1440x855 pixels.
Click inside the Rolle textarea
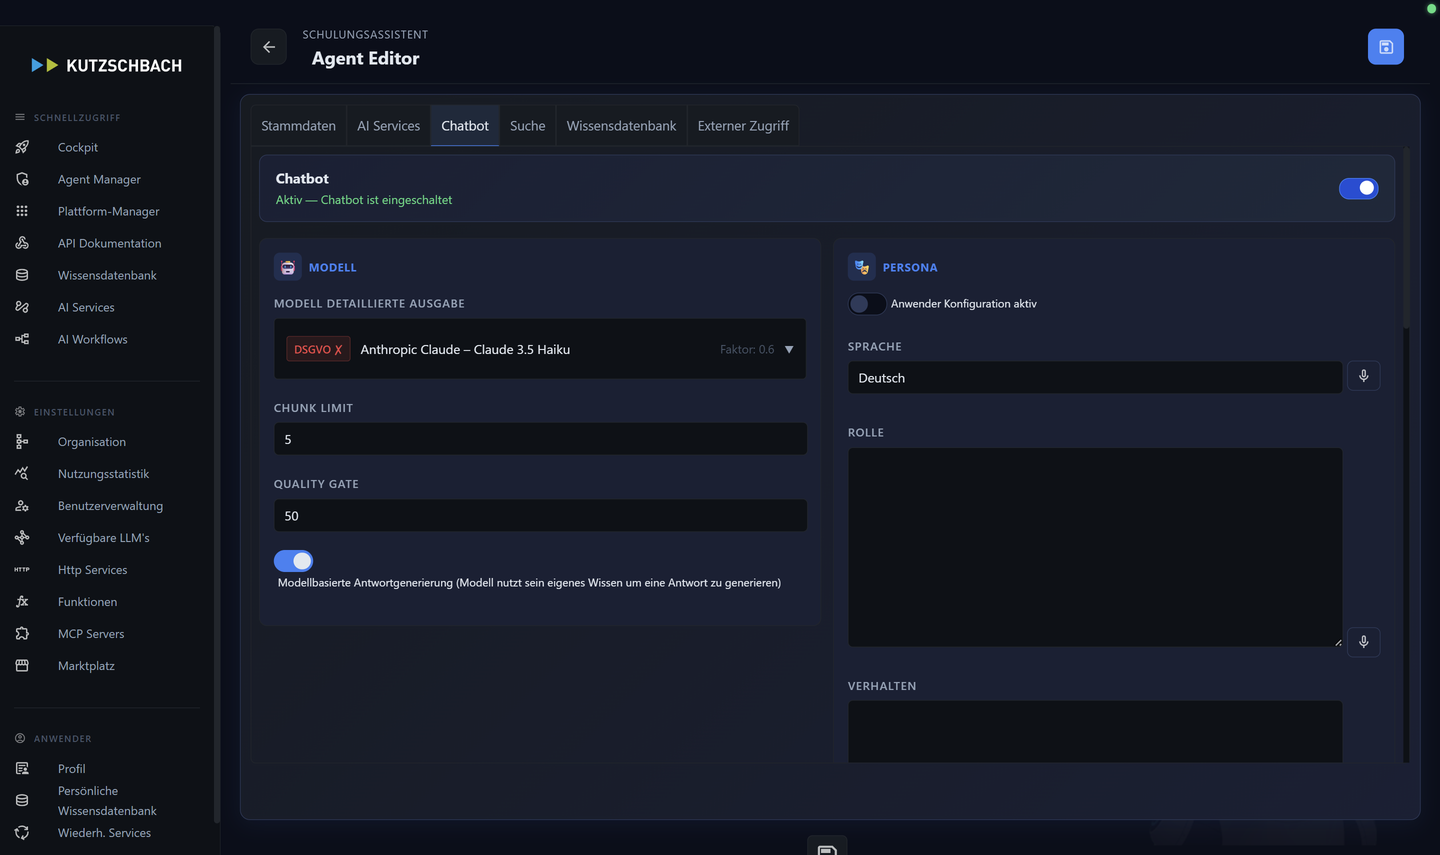coord(1095,547)
